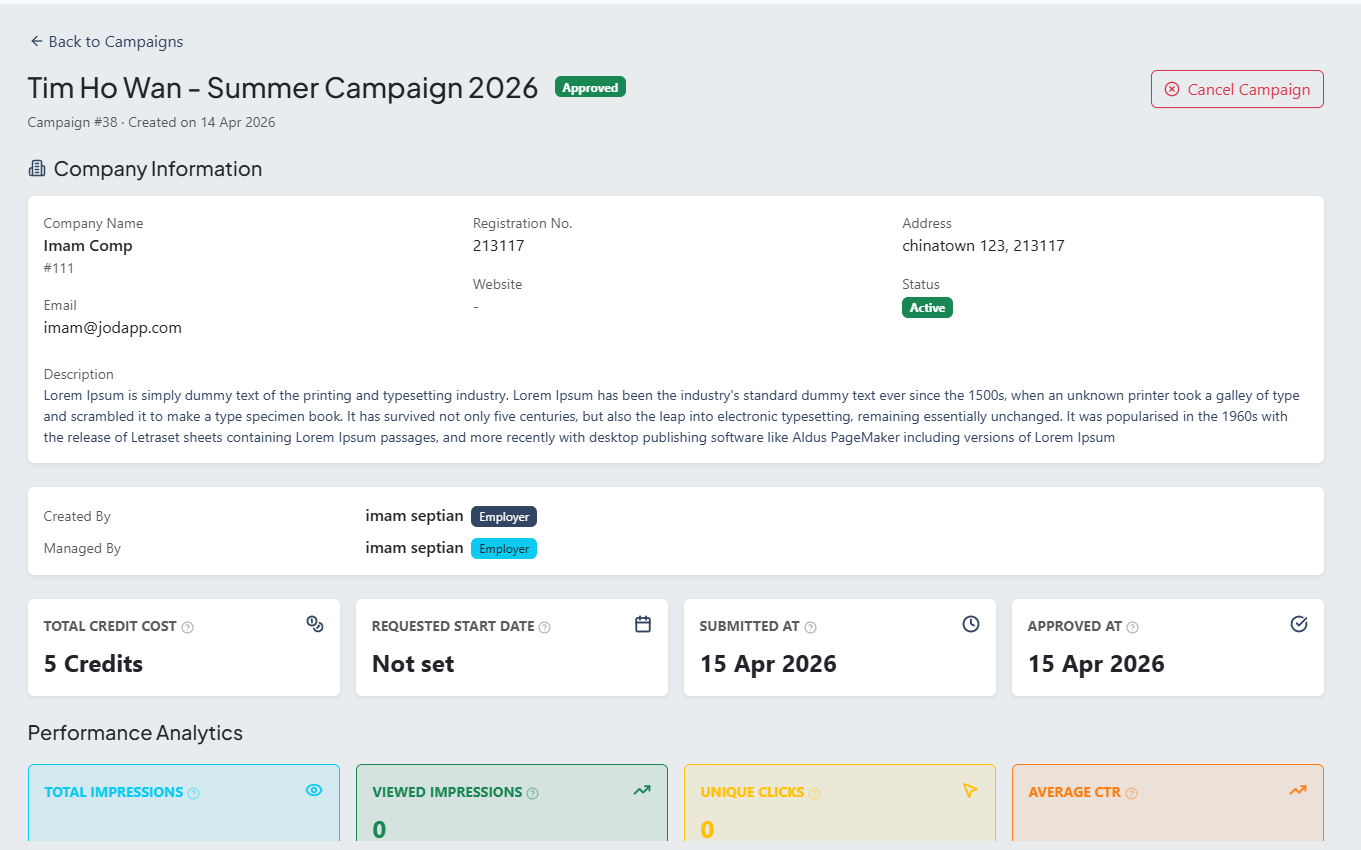This screenshot has width=1361, height=850.
Task: Click the Website label
Action: 498,285
